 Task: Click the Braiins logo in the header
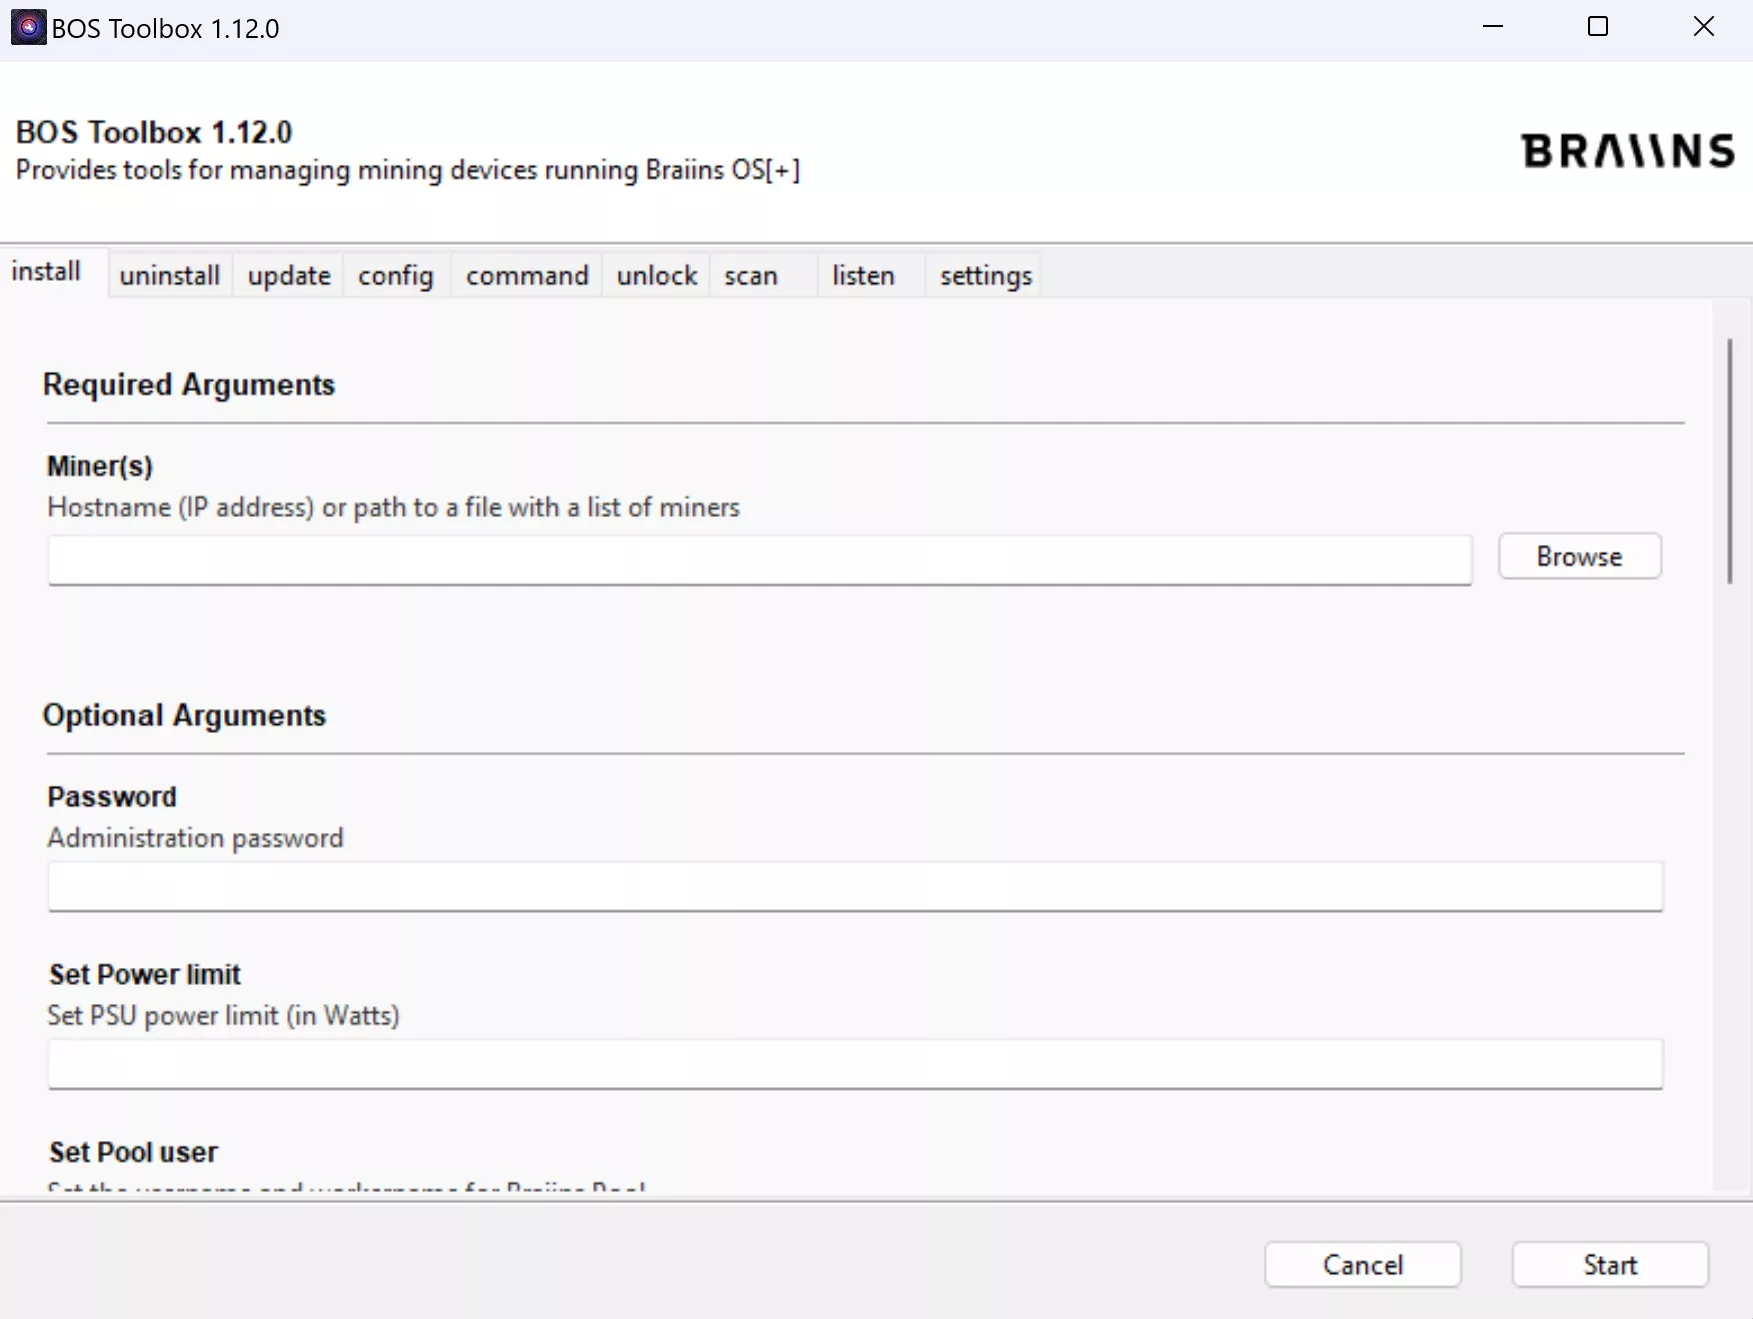tap(1627, 151)
